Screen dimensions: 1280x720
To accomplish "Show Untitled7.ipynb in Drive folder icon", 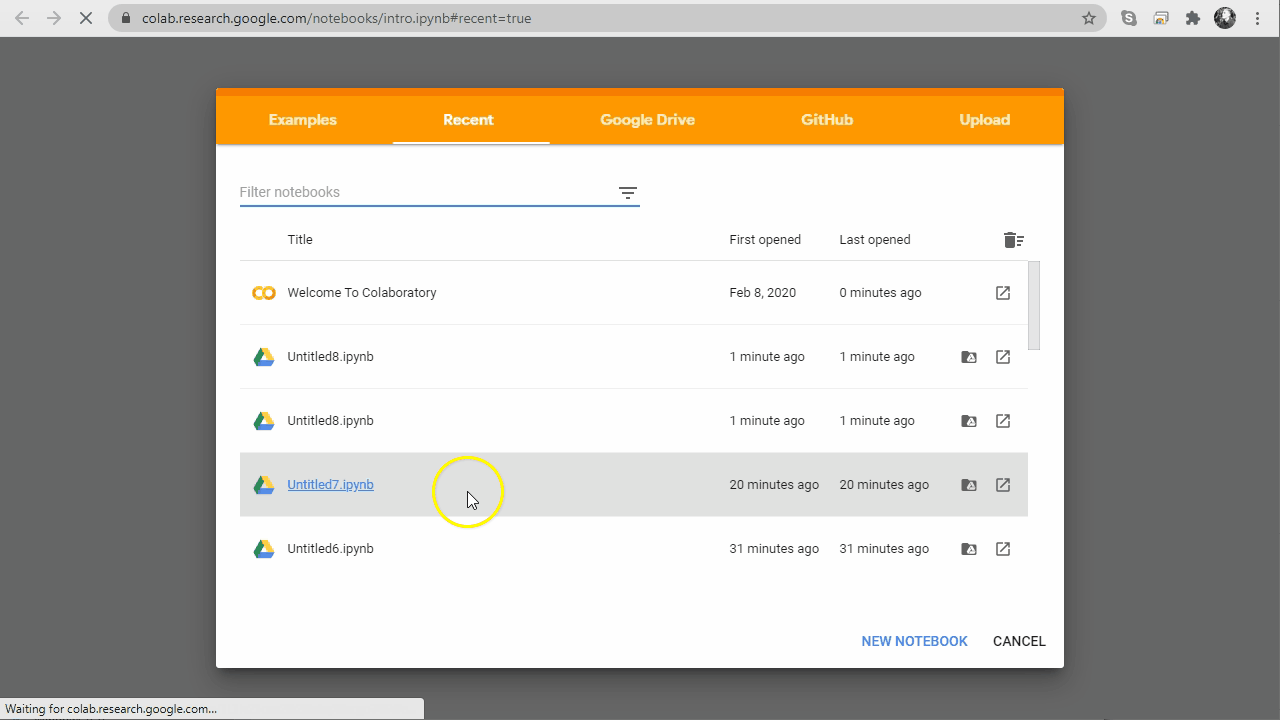I will tap(969, 485).
